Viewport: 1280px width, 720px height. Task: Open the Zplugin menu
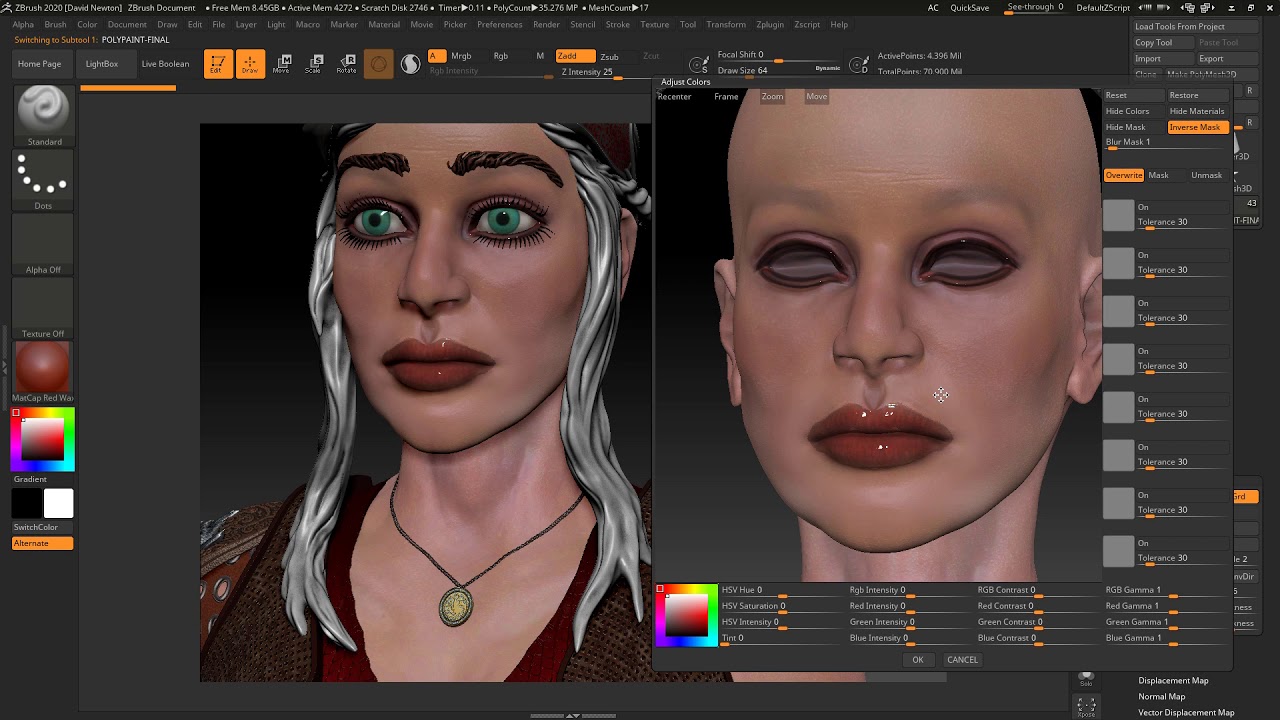coord(770,24)
